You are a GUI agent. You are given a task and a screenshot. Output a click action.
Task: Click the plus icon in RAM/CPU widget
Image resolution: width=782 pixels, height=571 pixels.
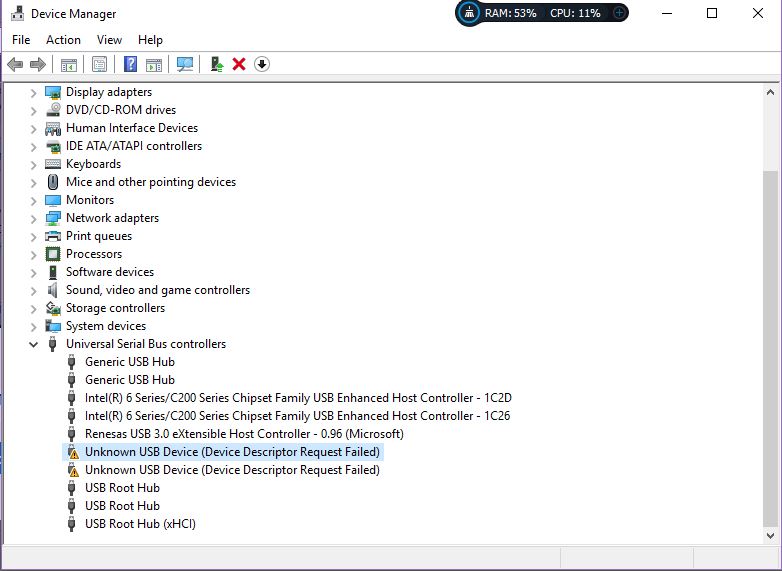click(618, 12)
